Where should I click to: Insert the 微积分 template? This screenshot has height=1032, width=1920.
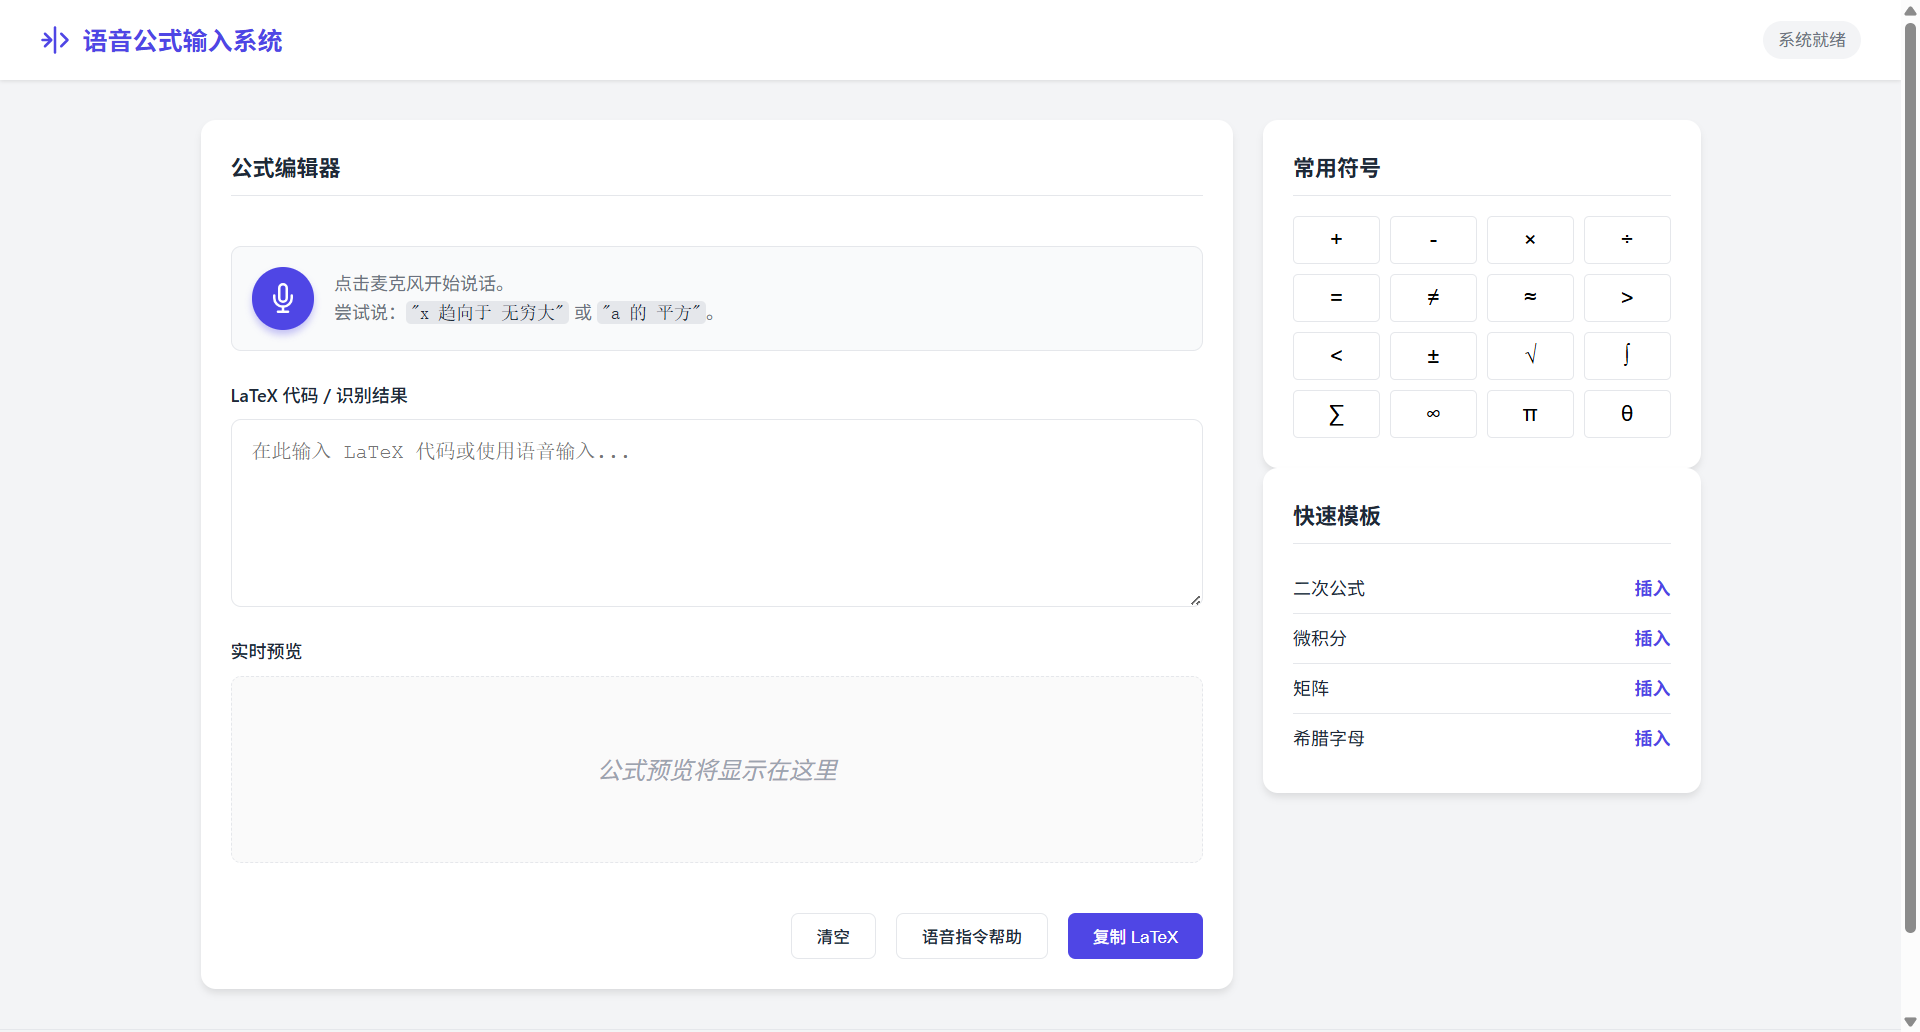[x=1650, y=638]
